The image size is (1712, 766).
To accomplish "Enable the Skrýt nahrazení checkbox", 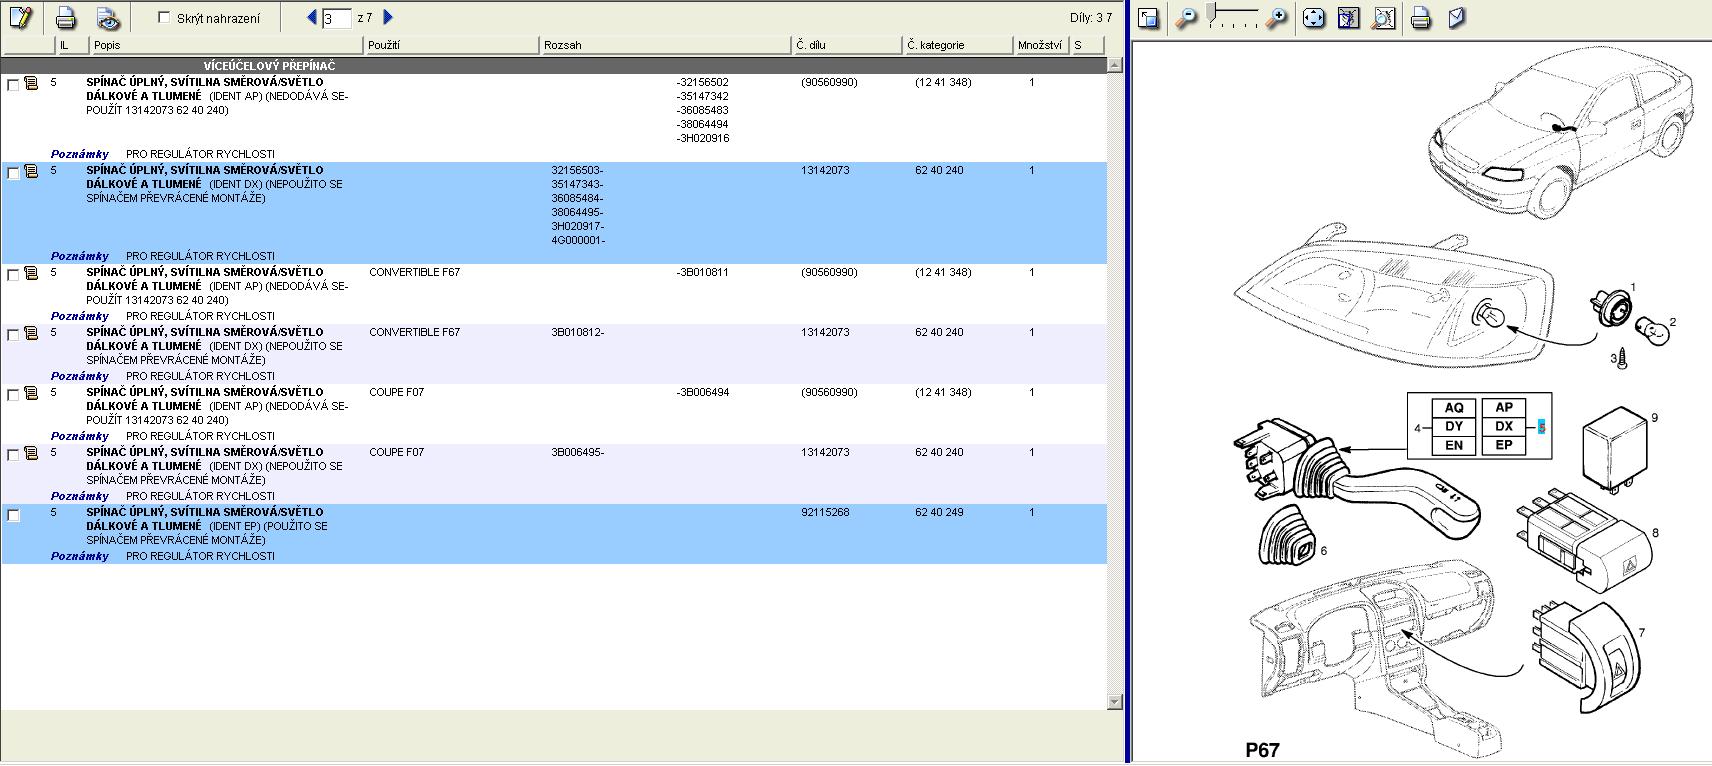I will (165, 18).
